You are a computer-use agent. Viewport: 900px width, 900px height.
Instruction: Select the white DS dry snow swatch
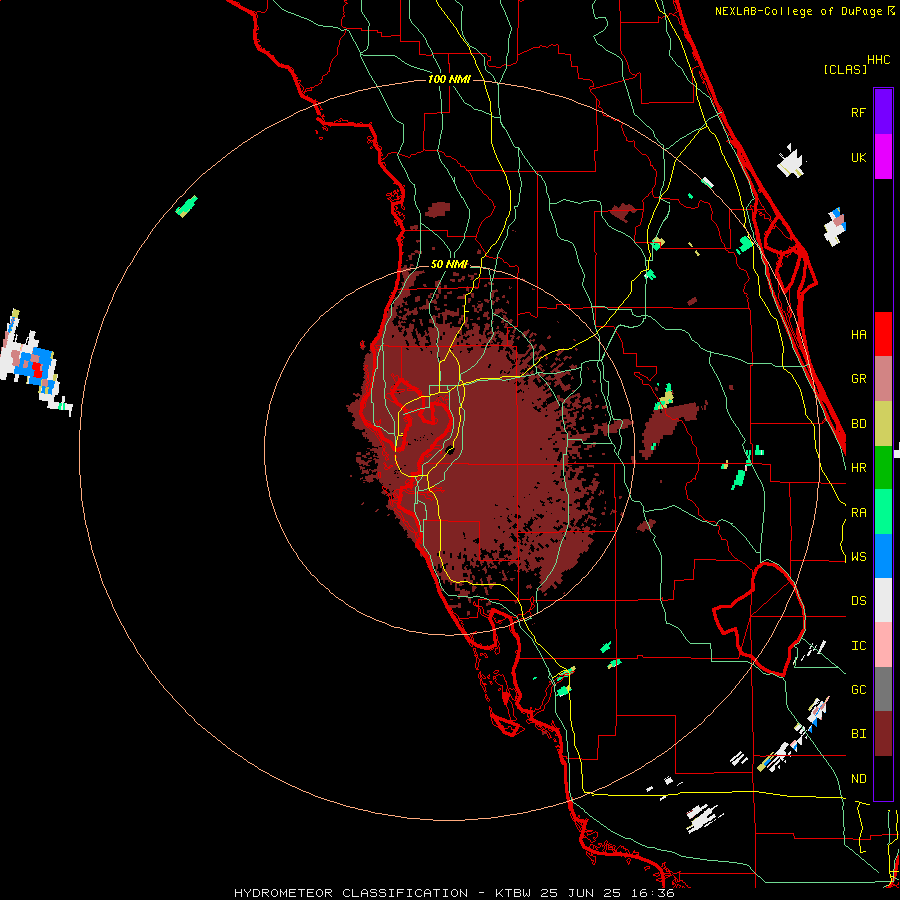click(883, 600)
